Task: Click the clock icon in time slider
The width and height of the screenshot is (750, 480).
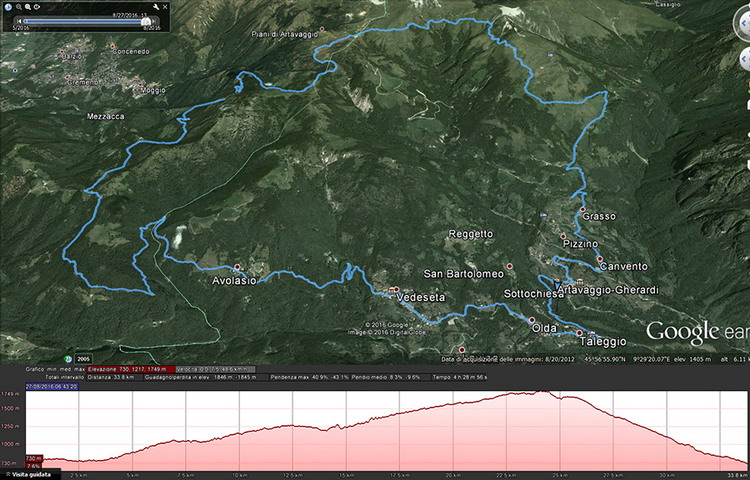Action: [8, 7]
